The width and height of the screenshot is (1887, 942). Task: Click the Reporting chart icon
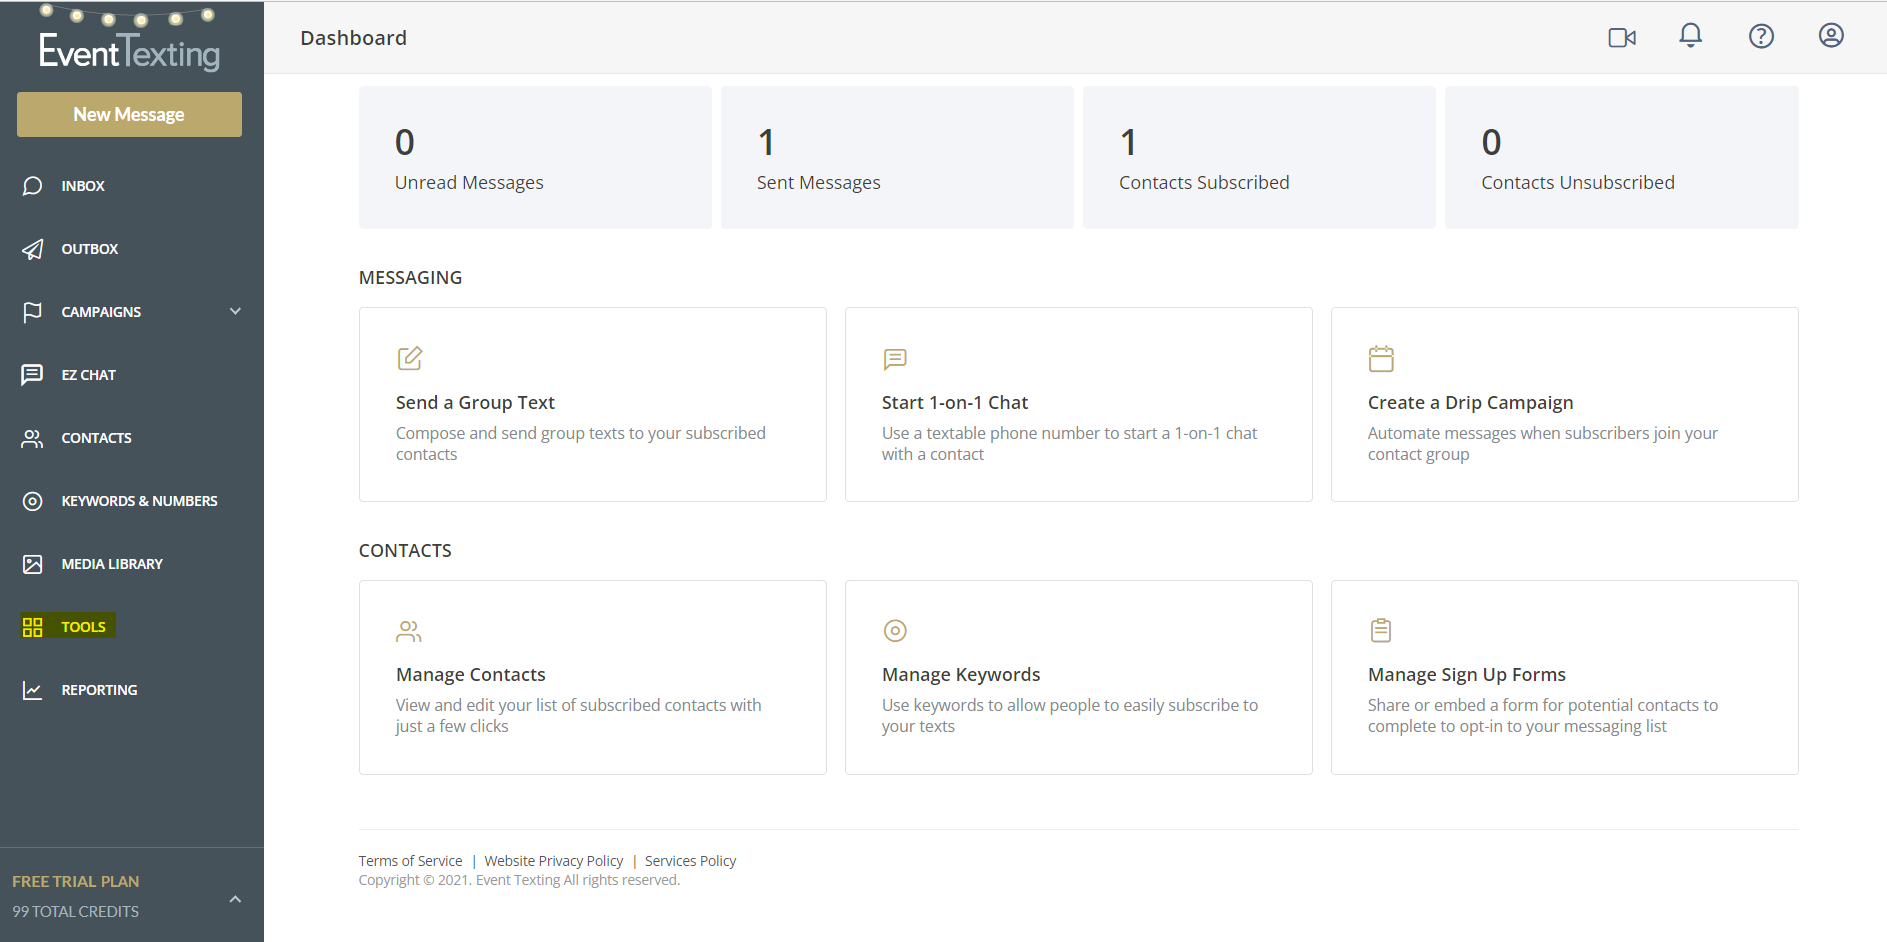click(x=32, y=690)
